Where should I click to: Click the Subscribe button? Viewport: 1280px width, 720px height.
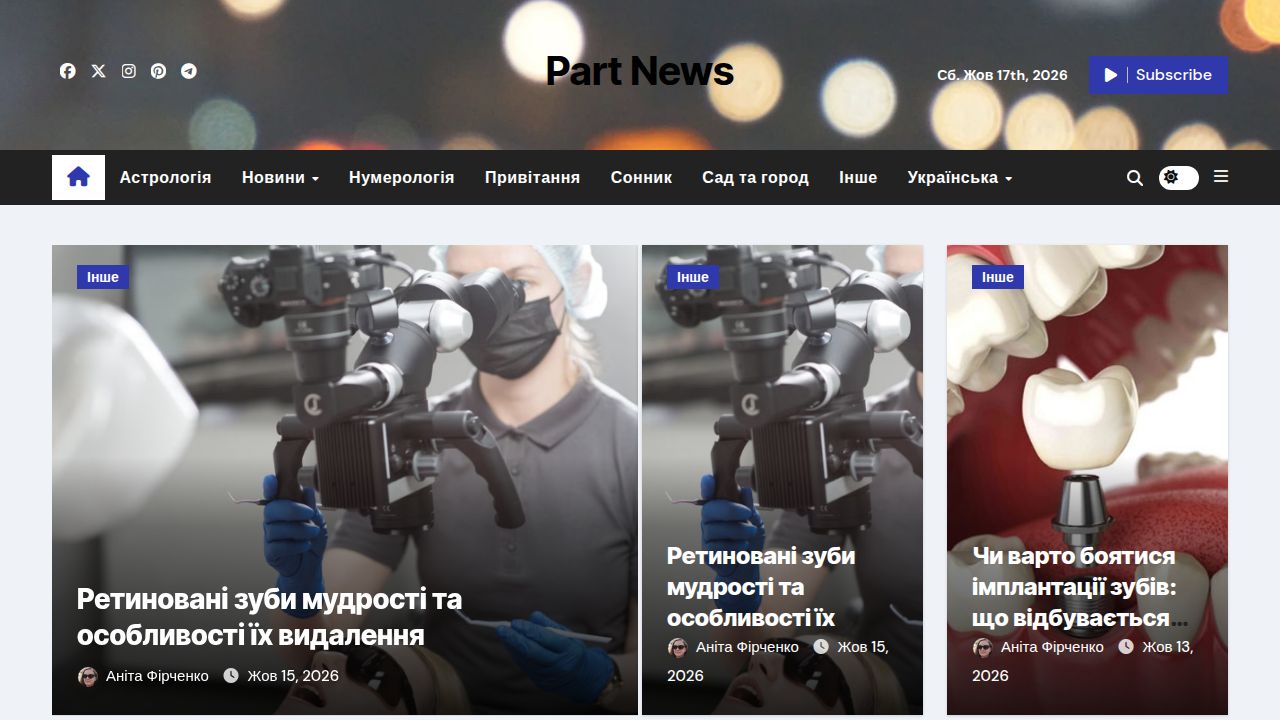coord(1158,75)
